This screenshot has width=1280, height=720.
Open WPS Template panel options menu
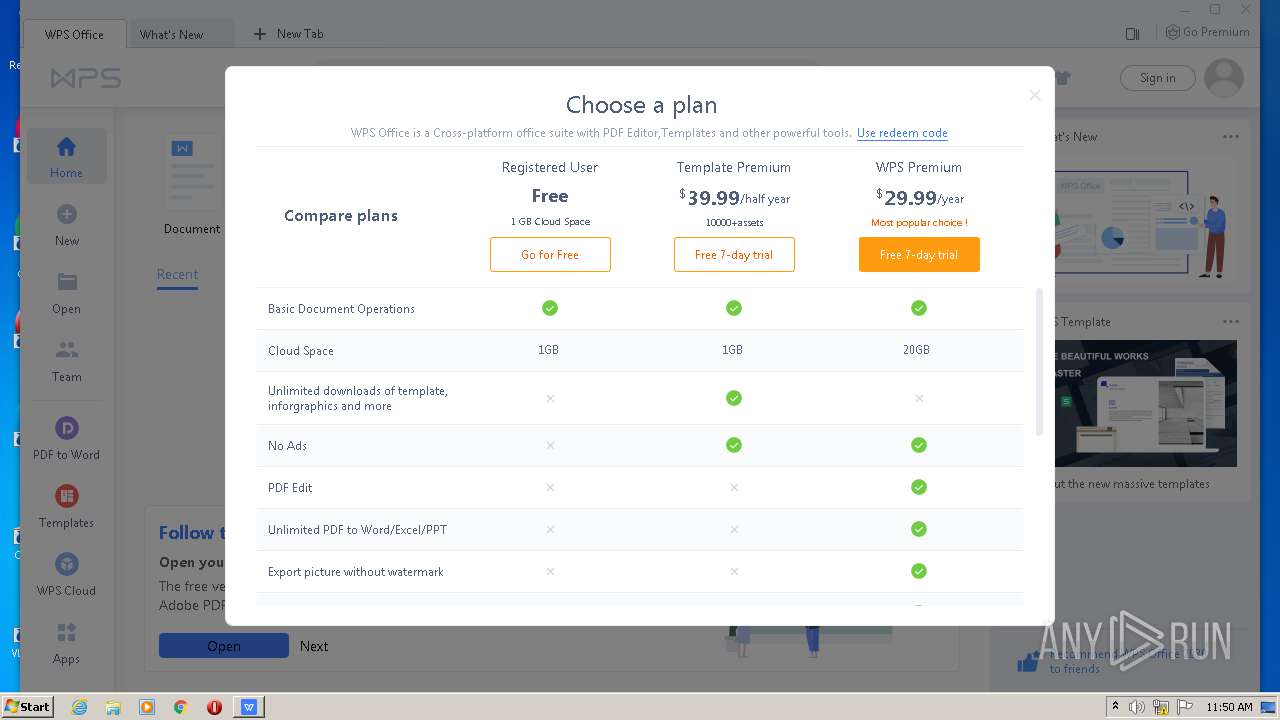[x=1231, y=322]
